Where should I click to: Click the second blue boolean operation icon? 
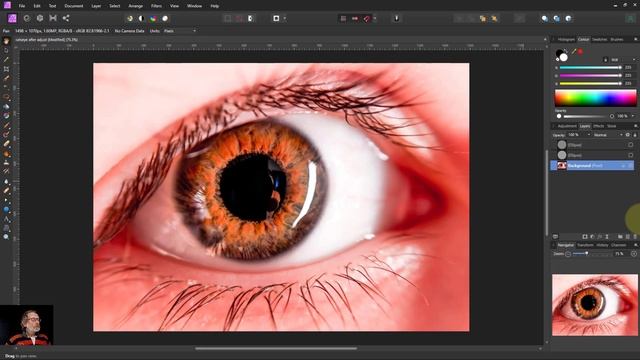click(556, 18)
